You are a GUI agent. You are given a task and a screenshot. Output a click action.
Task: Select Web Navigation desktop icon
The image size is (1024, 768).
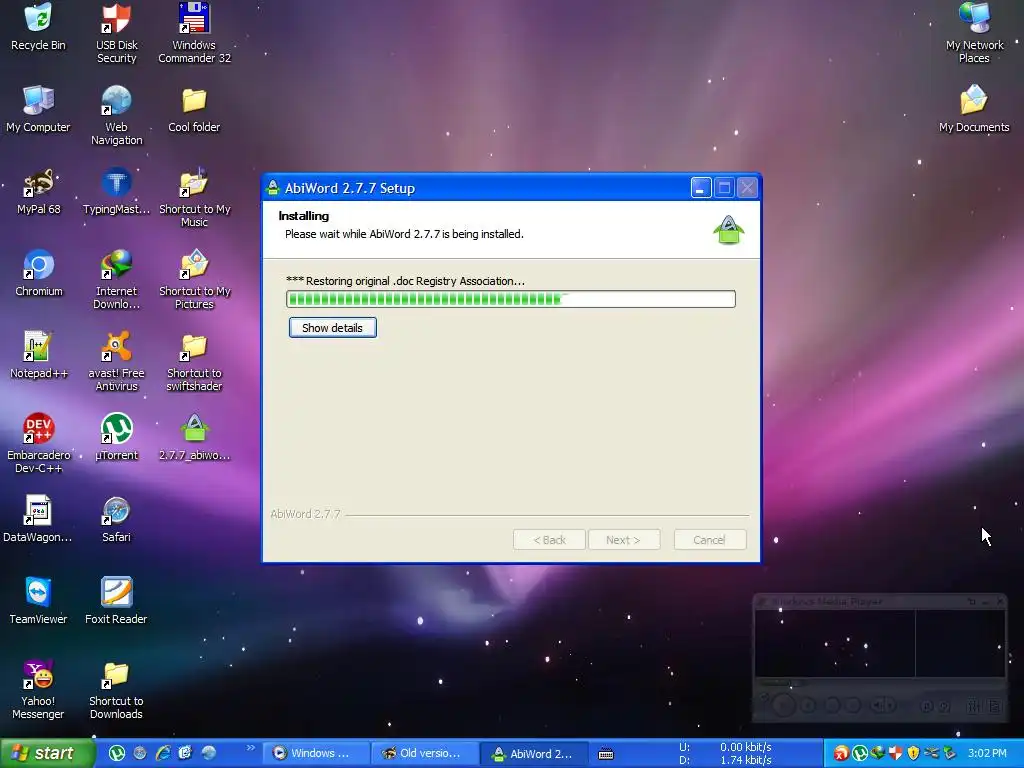click(116, 114)
